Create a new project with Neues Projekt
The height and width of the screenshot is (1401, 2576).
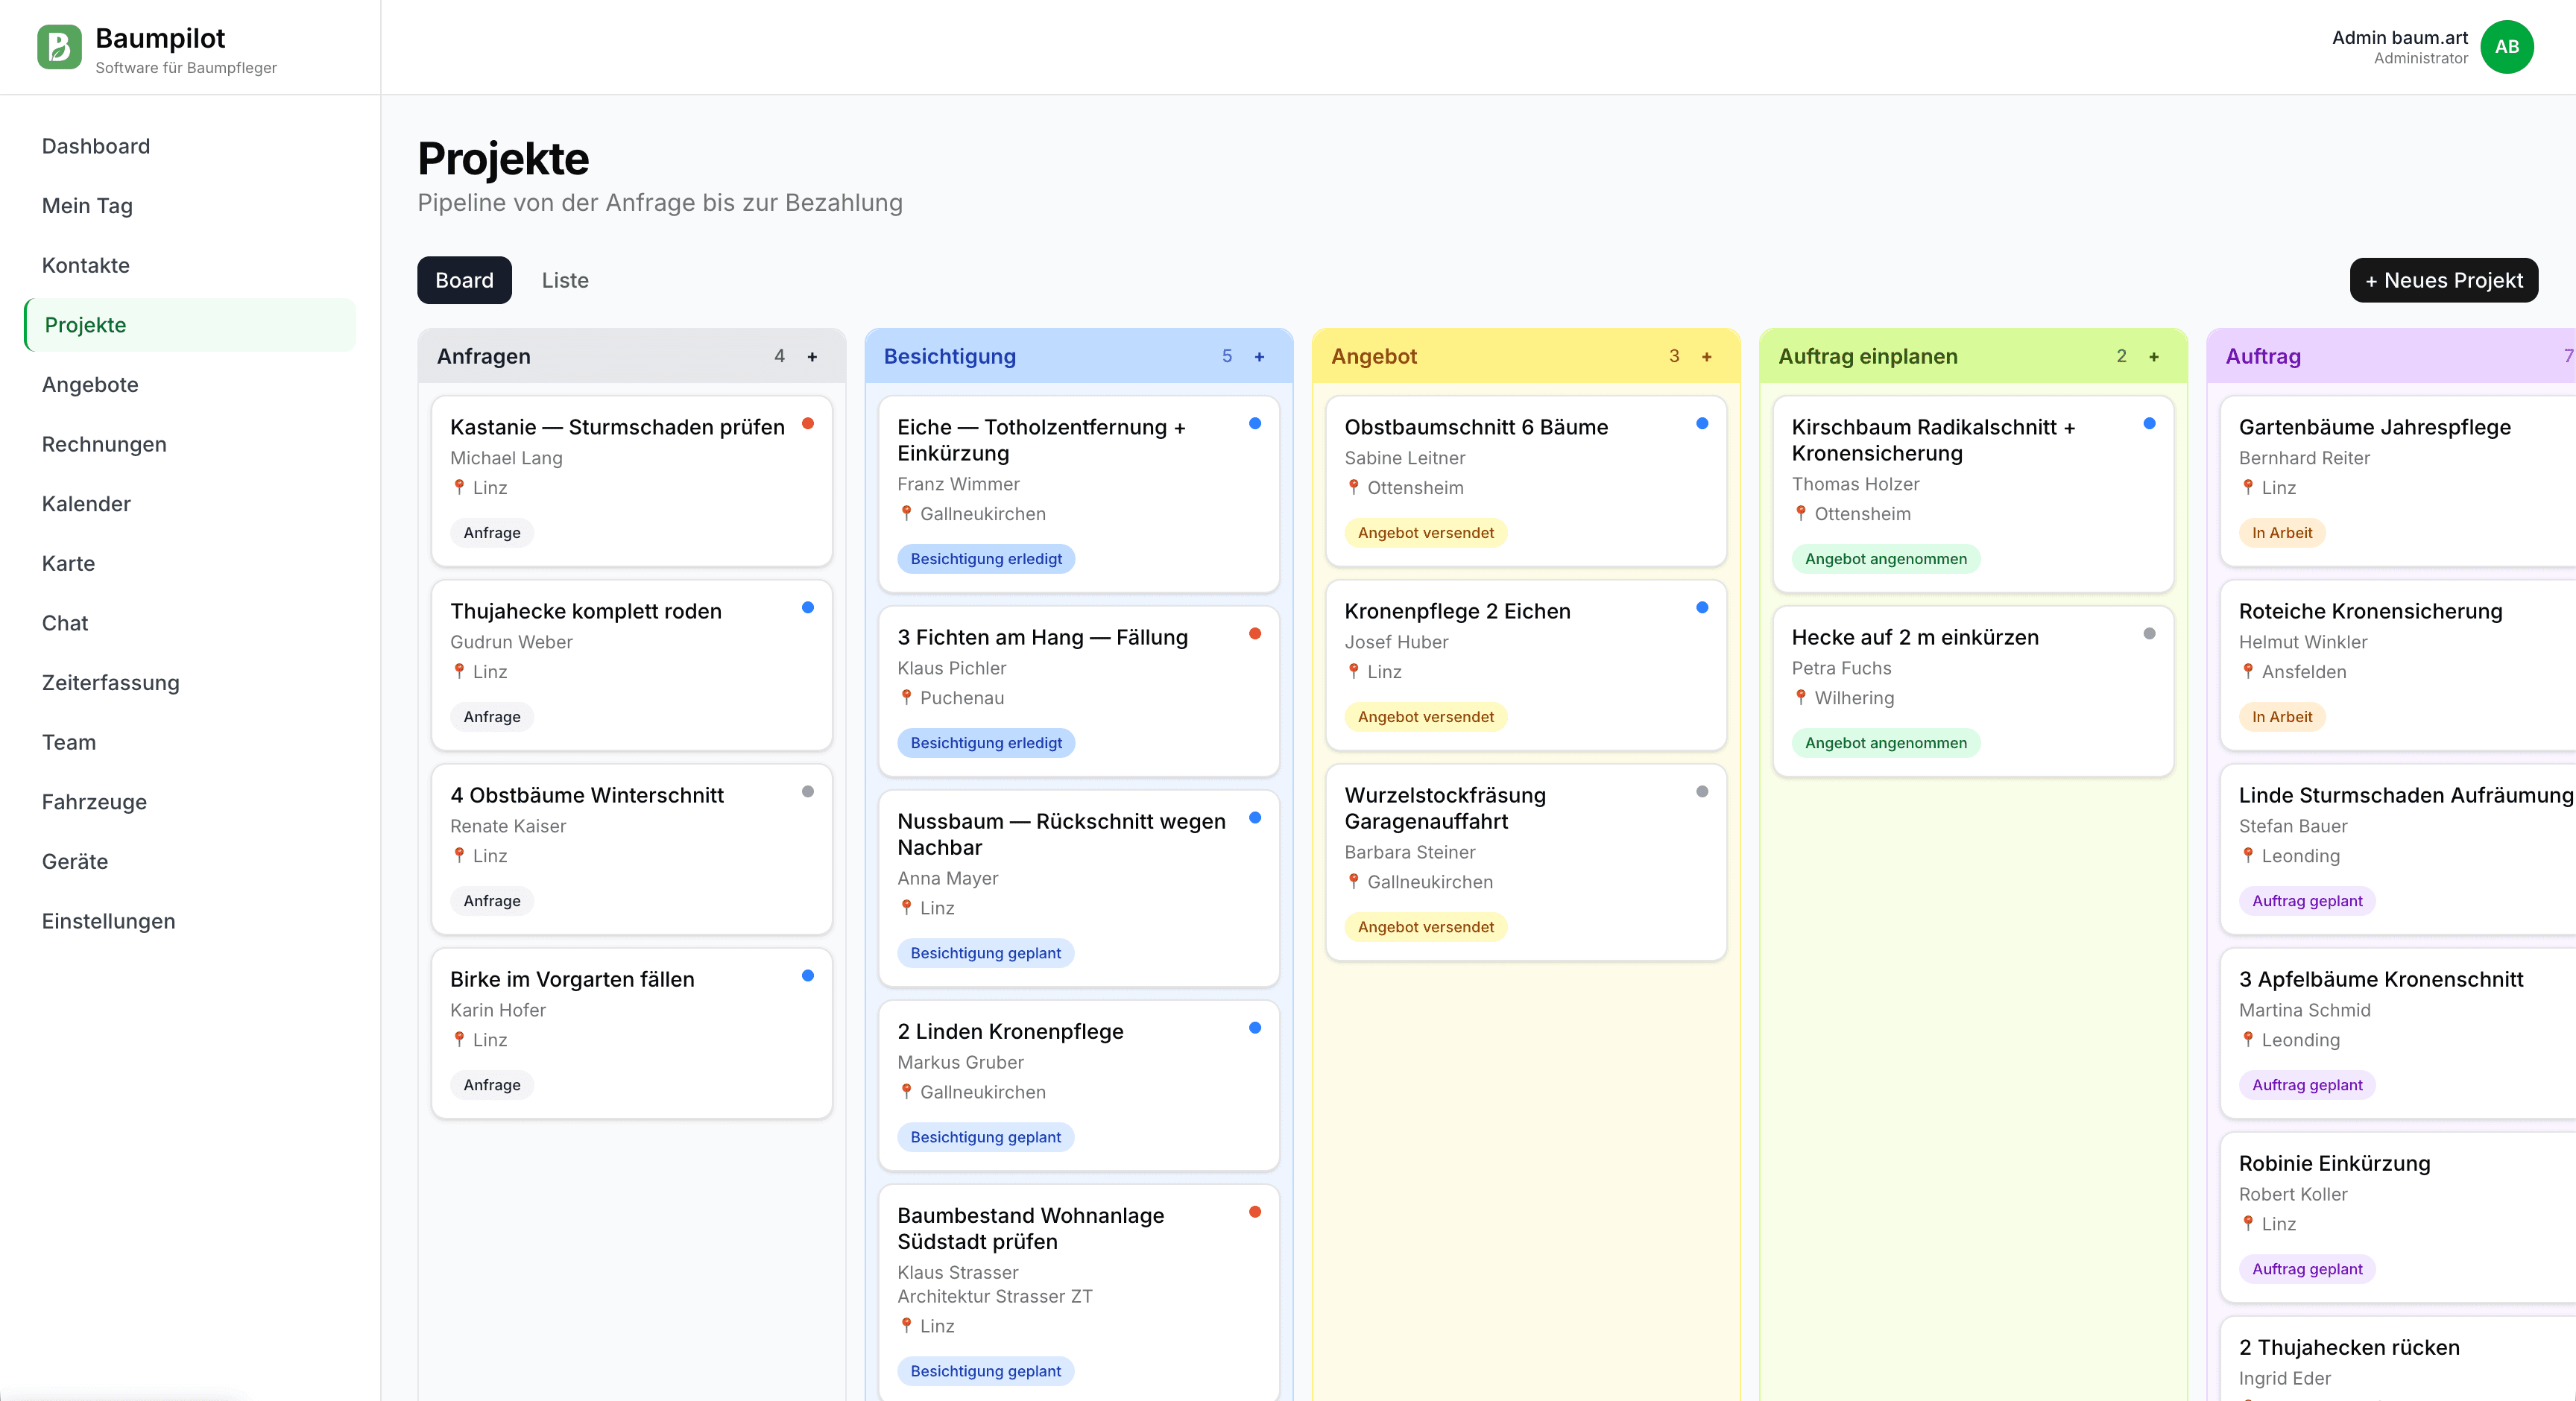tap(2443, 280)
